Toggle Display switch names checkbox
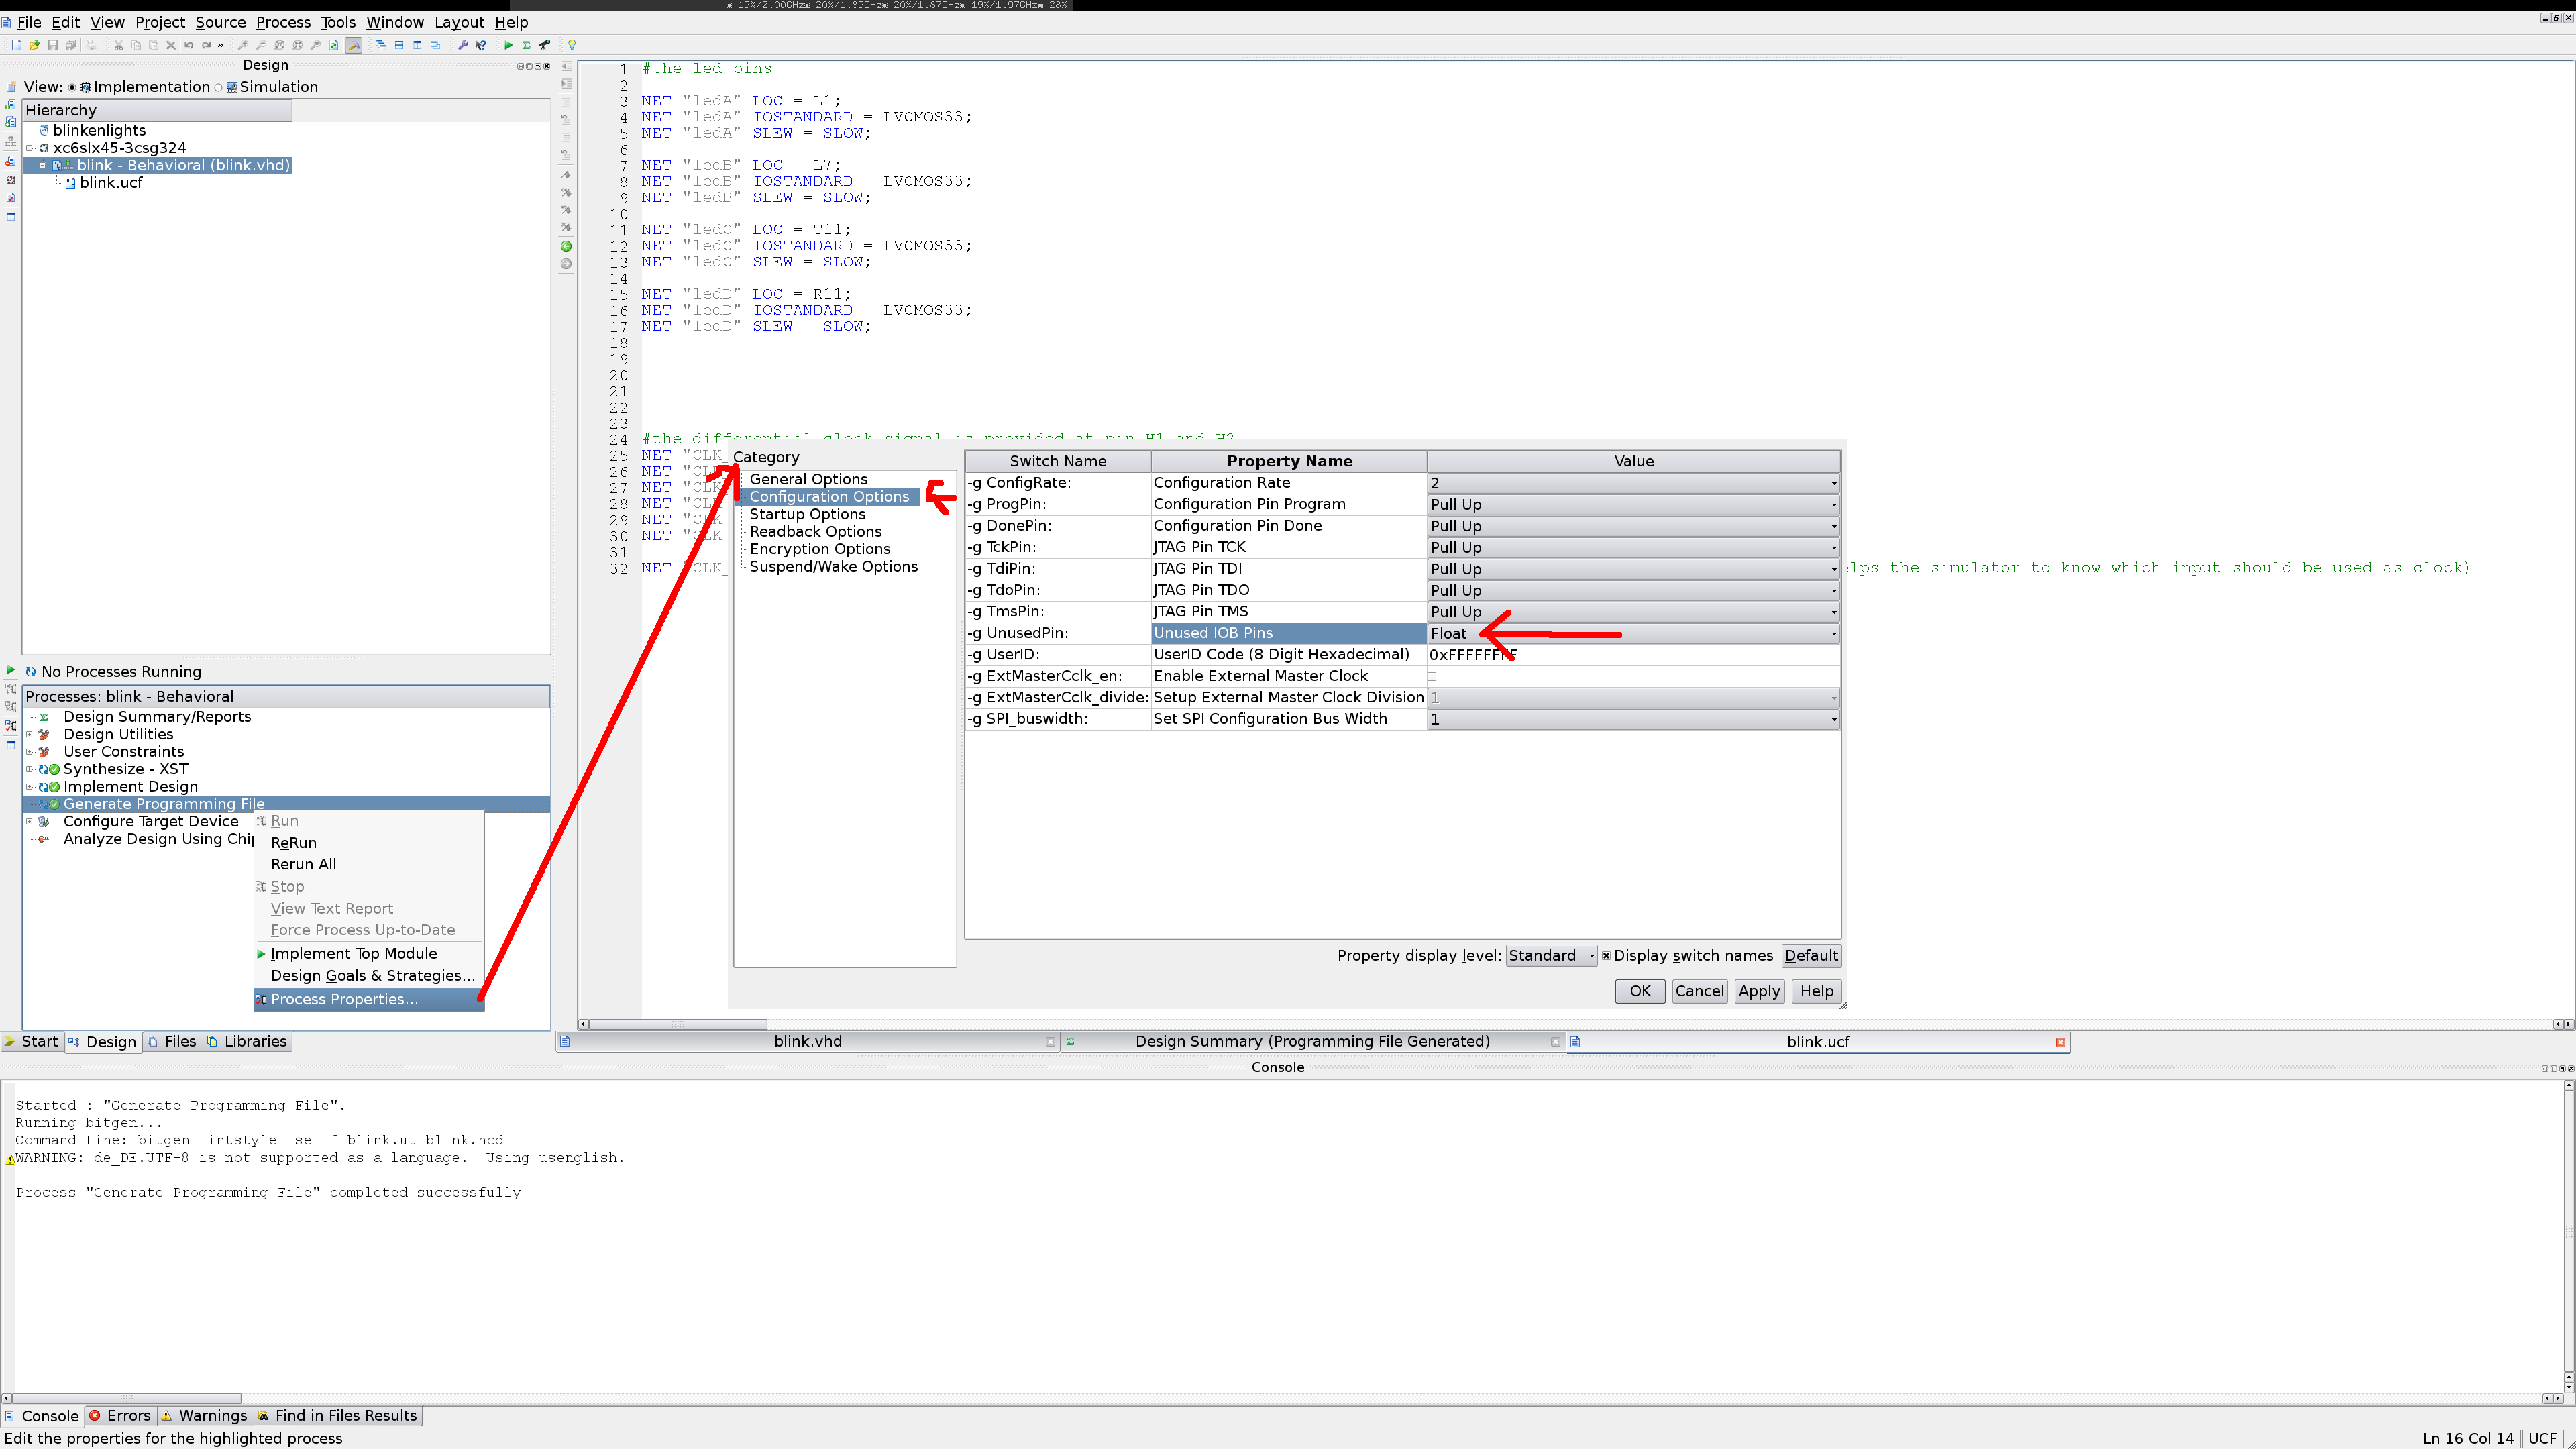Image resolution: width=2576 pixels, height=1449 pixels. (x=1606, y=956)
